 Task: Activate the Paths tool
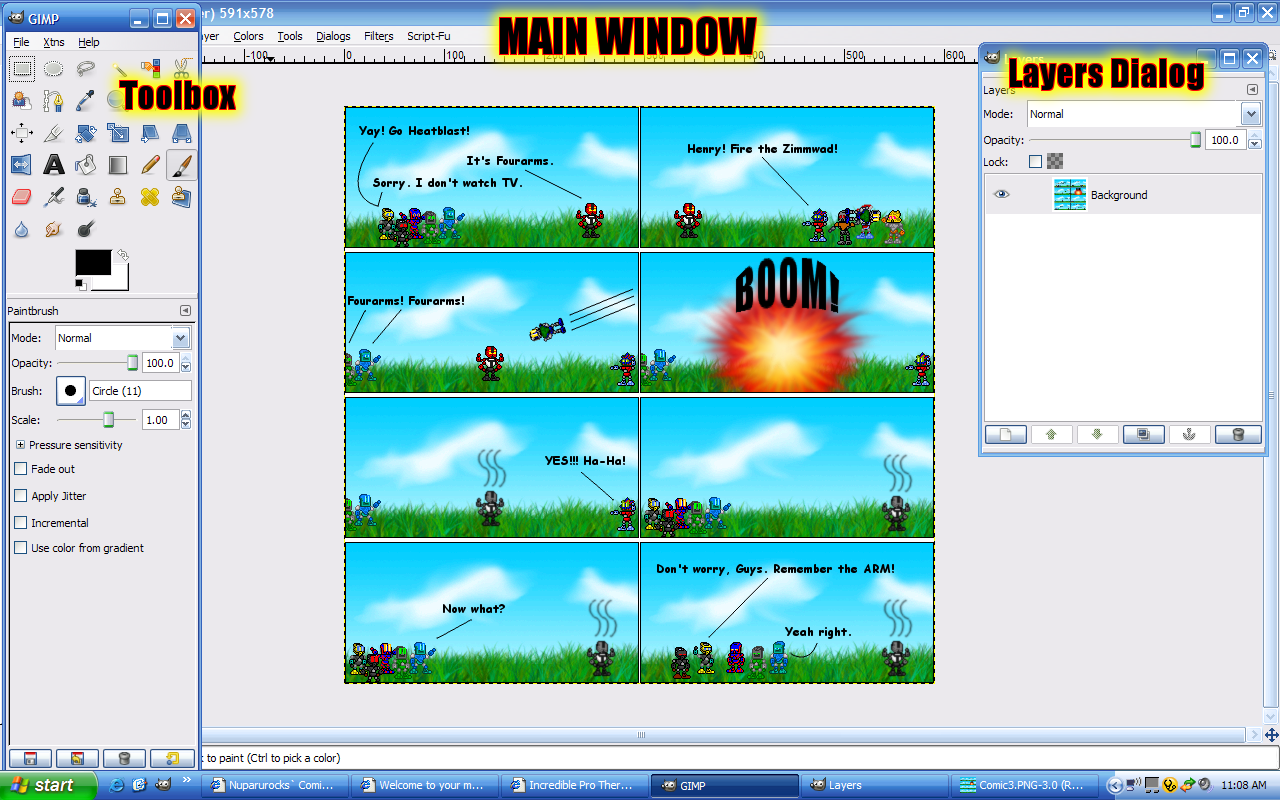click(54, 101)
